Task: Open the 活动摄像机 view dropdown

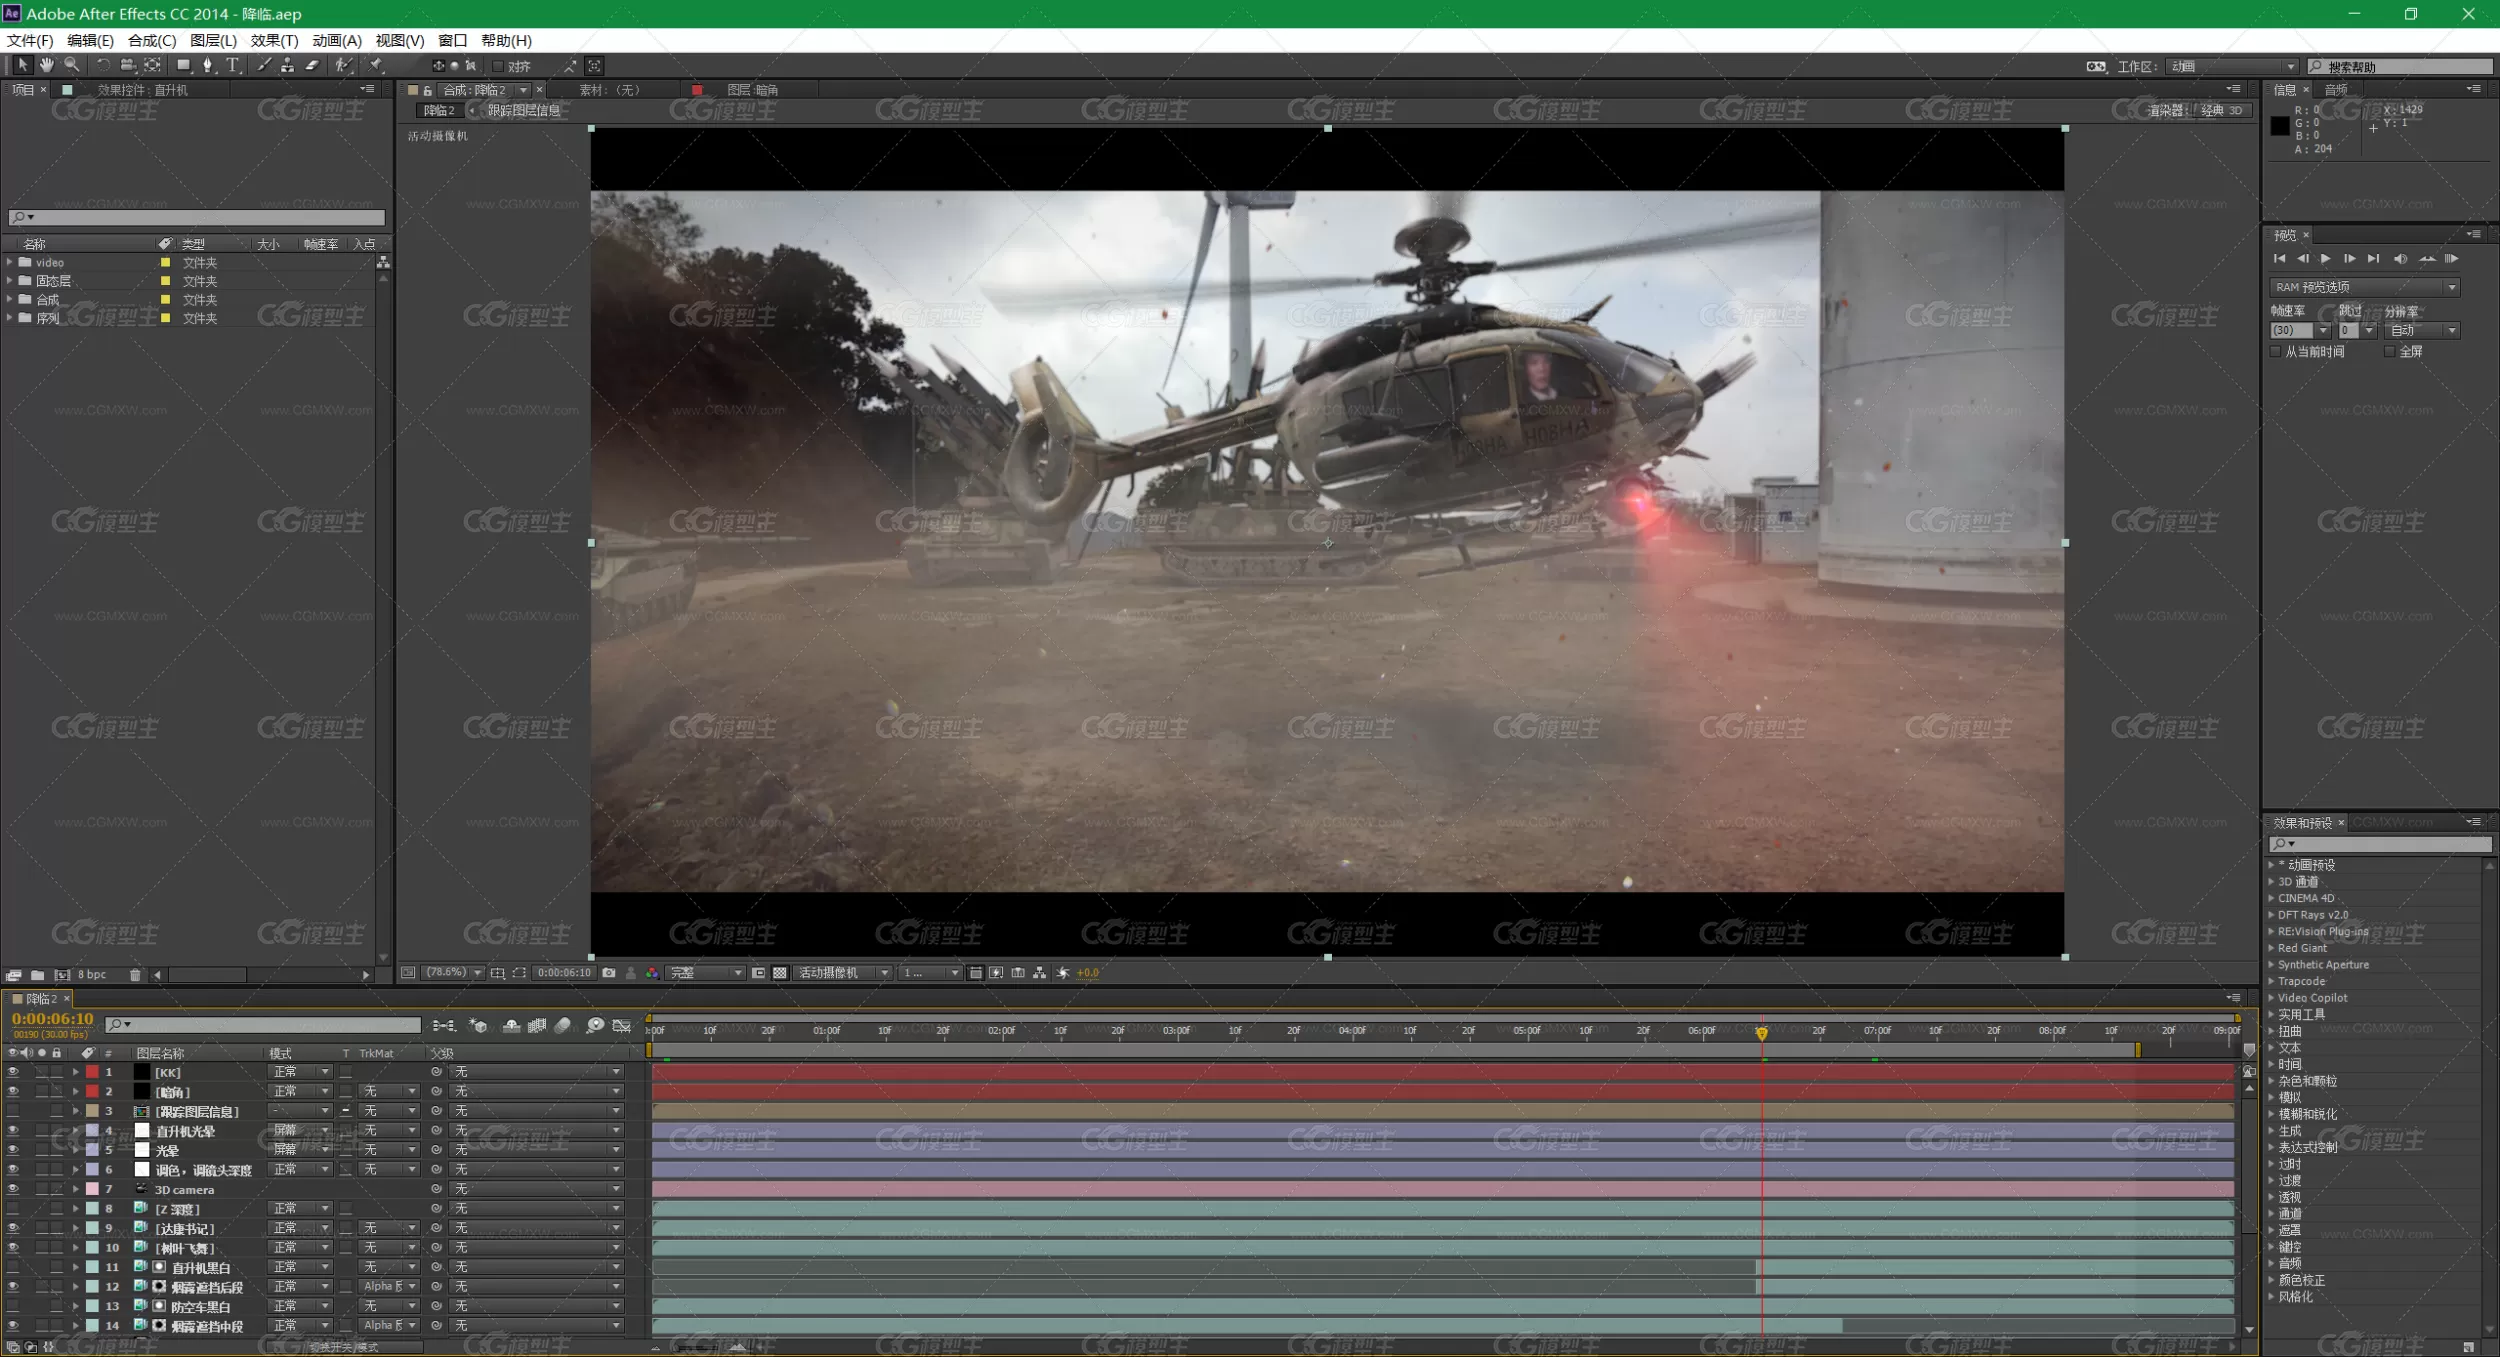Action: click(843, 973)
